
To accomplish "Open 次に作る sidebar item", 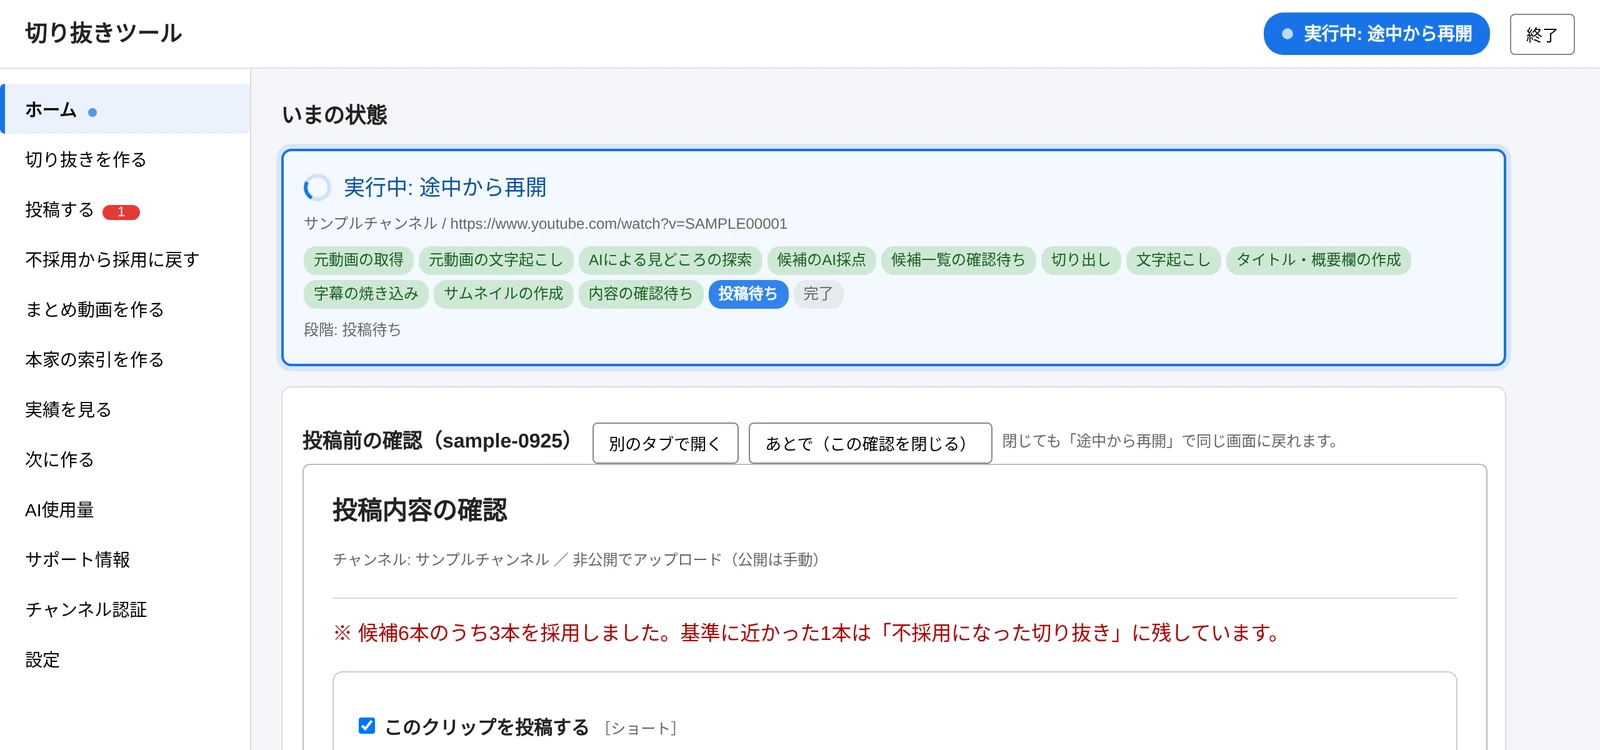I will 125,459.
